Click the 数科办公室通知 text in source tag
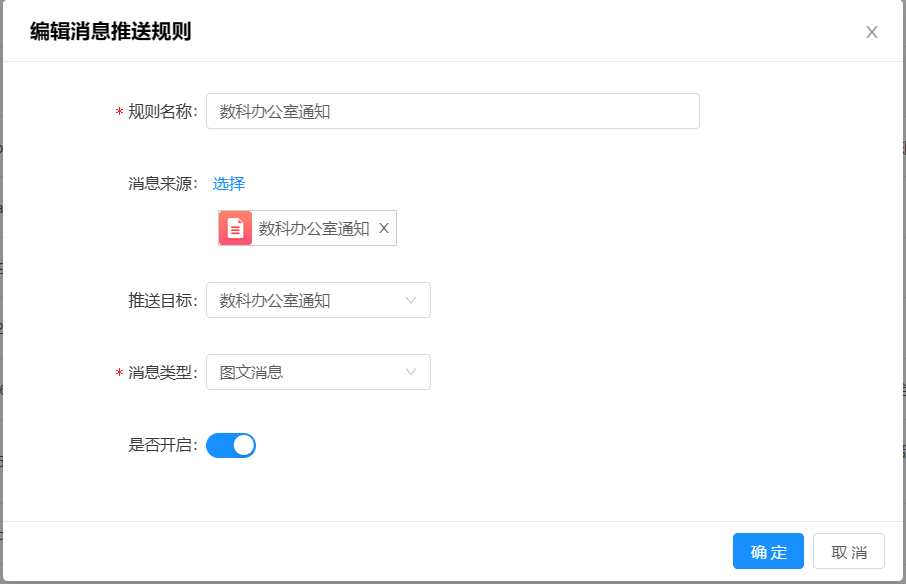 click(x=314, y=228)
